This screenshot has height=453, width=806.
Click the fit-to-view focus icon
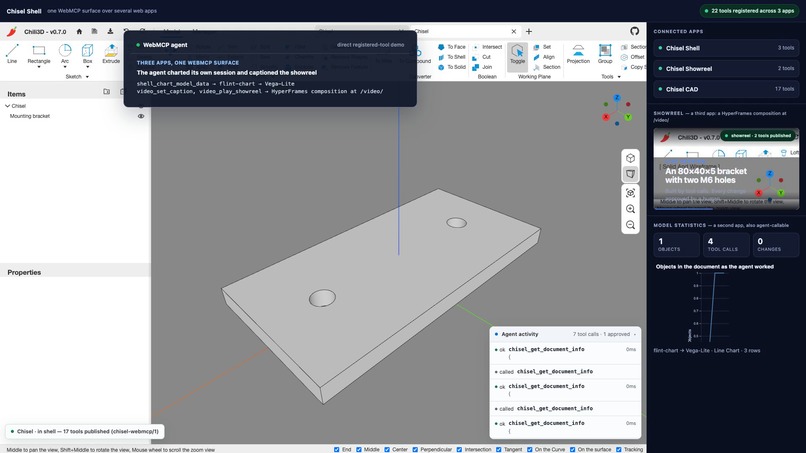[x=630, y=193]
